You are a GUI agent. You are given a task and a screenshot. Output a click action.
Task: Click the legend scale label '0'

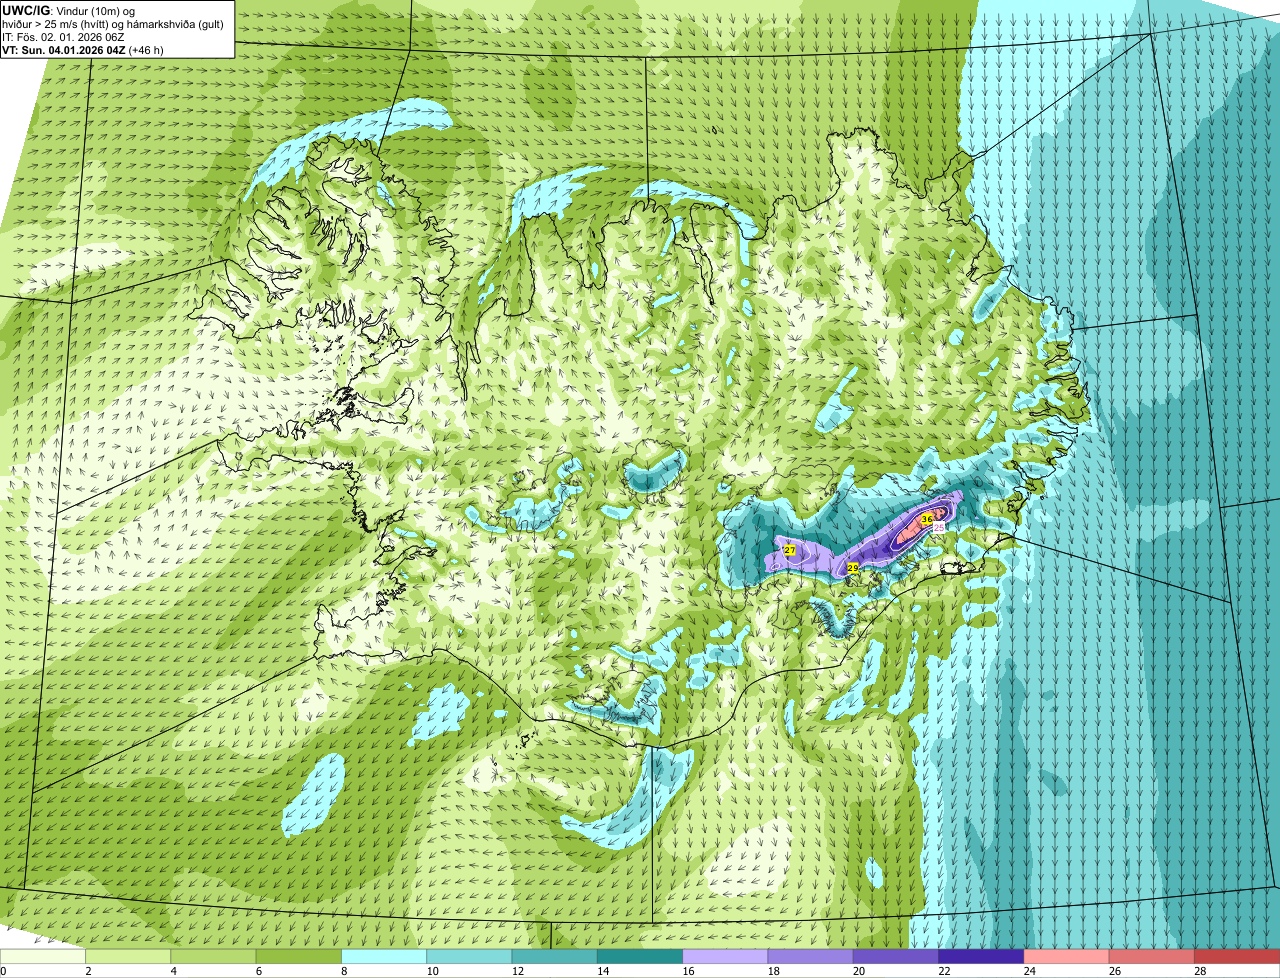tap(3, 971)
